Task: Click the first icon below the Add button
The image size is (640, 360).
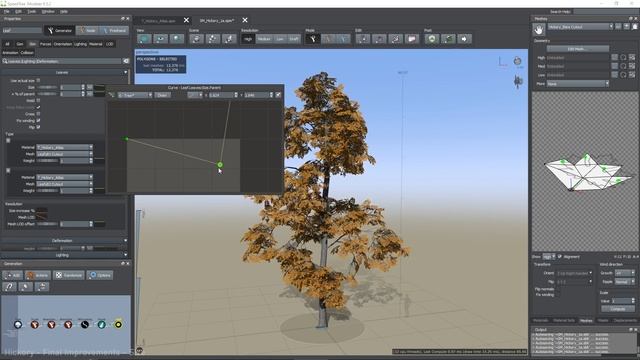Action: pyautogui.click(x=9, y=287)
